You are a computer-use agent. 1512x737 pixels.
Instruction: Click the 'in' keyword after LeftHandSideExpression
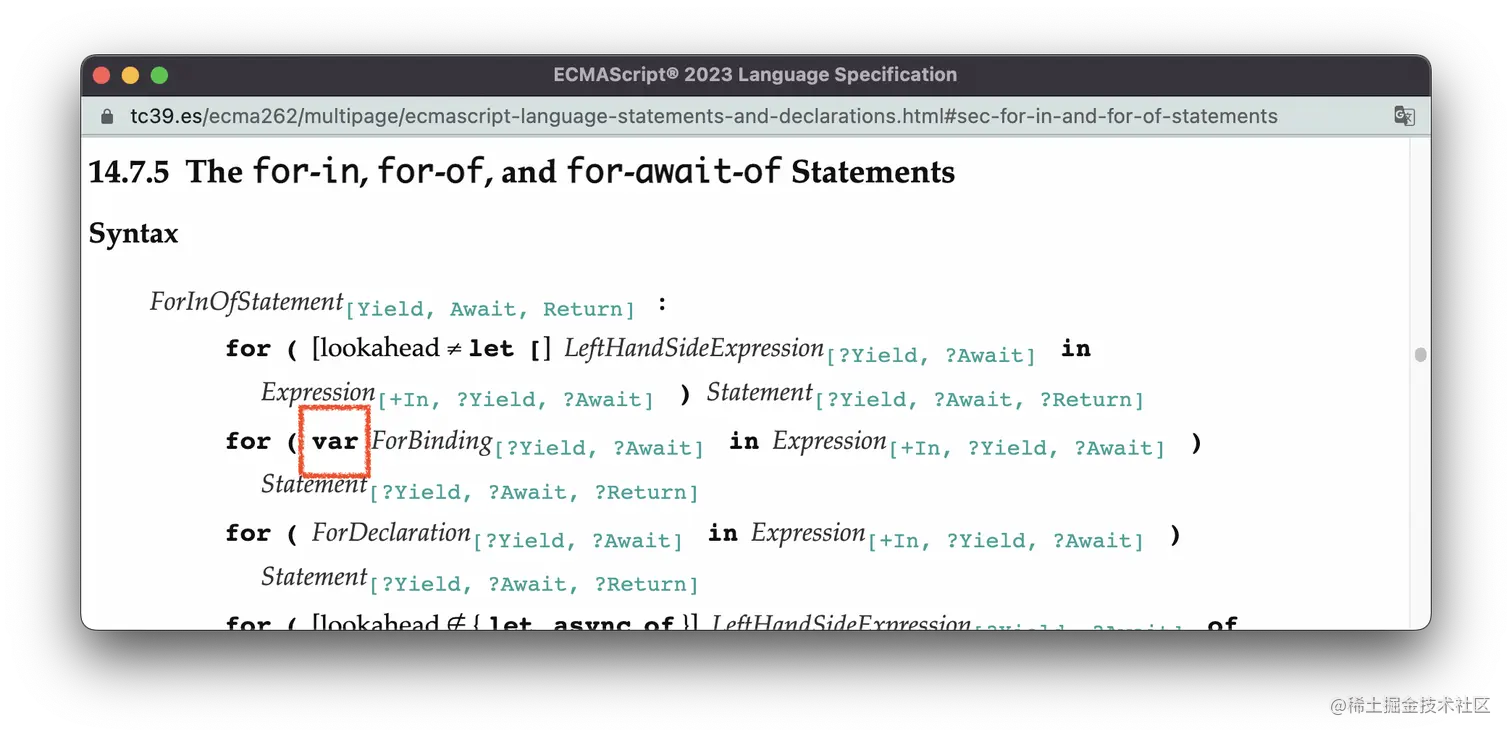point(1076,348)
